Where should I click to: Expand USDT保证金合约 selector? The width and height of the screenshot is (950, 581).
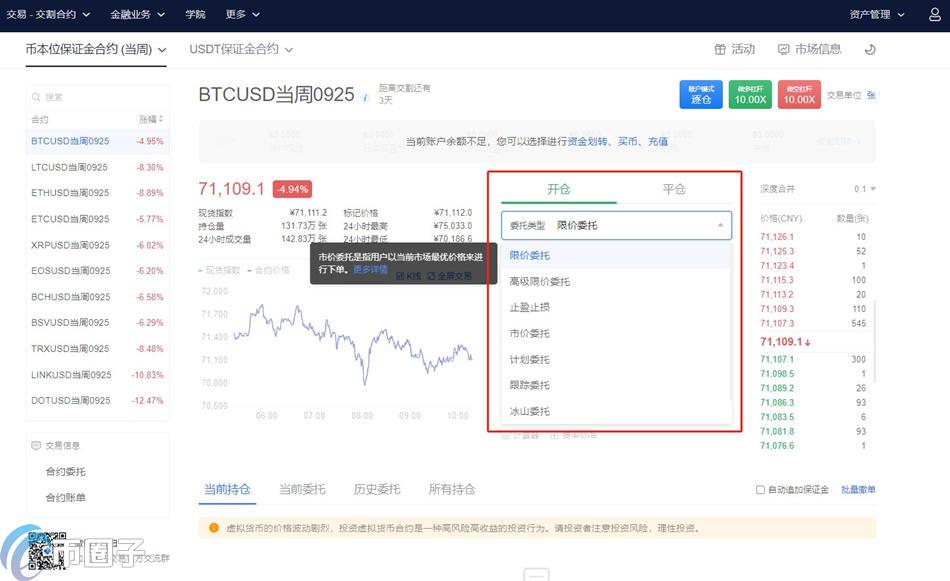point(241,50)
